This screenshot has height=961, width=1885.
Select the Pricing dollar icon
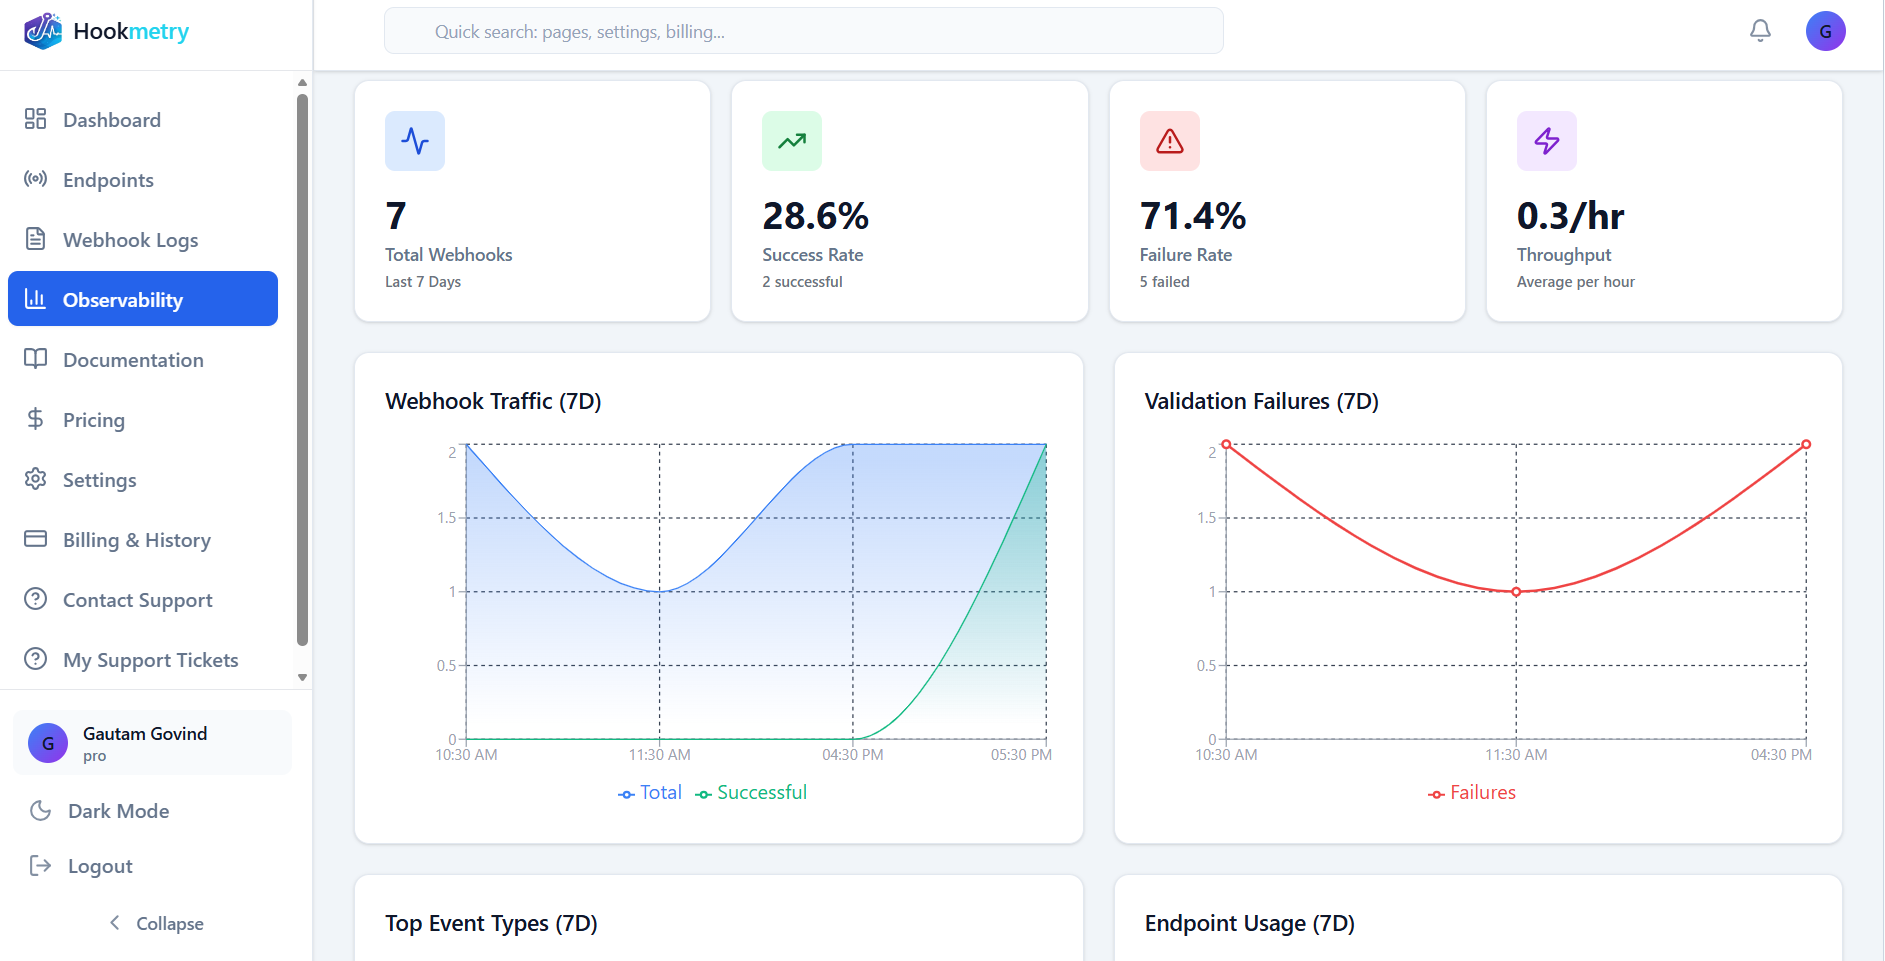pos(36,419)
